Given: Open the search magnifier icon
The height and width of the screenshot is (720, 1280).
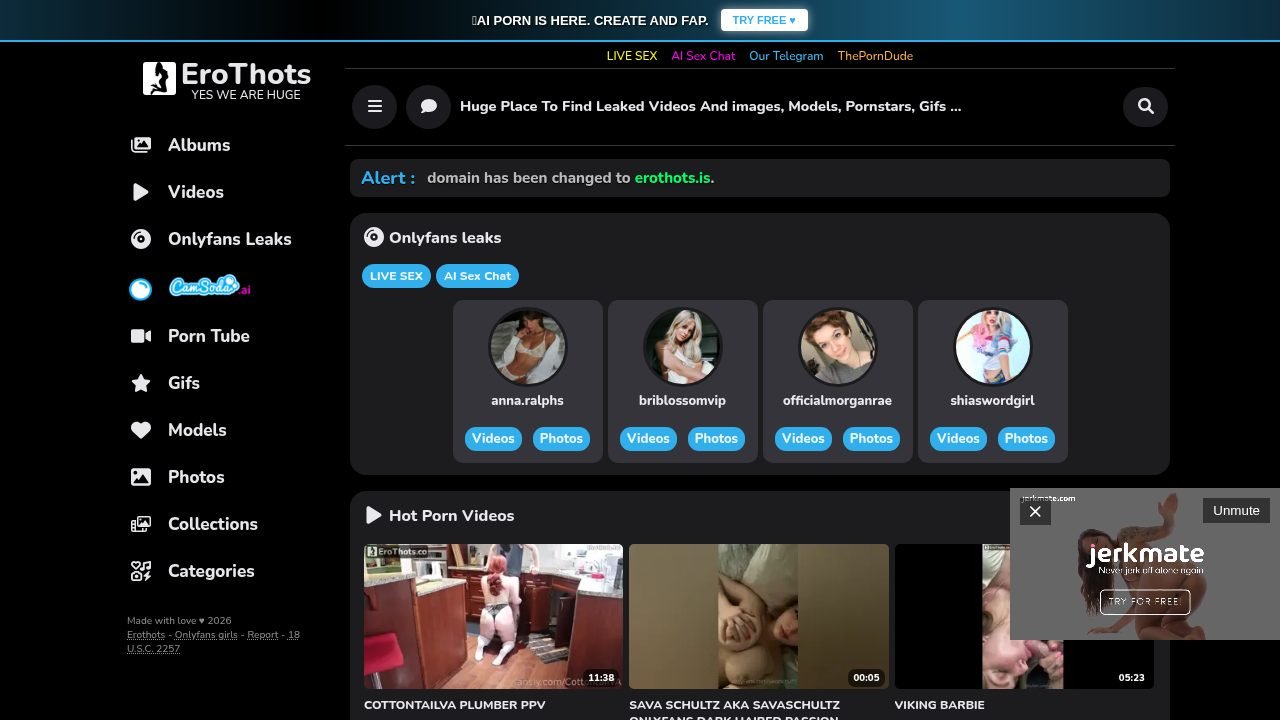Looking at the screenshot, I should tap(1146, 106).
